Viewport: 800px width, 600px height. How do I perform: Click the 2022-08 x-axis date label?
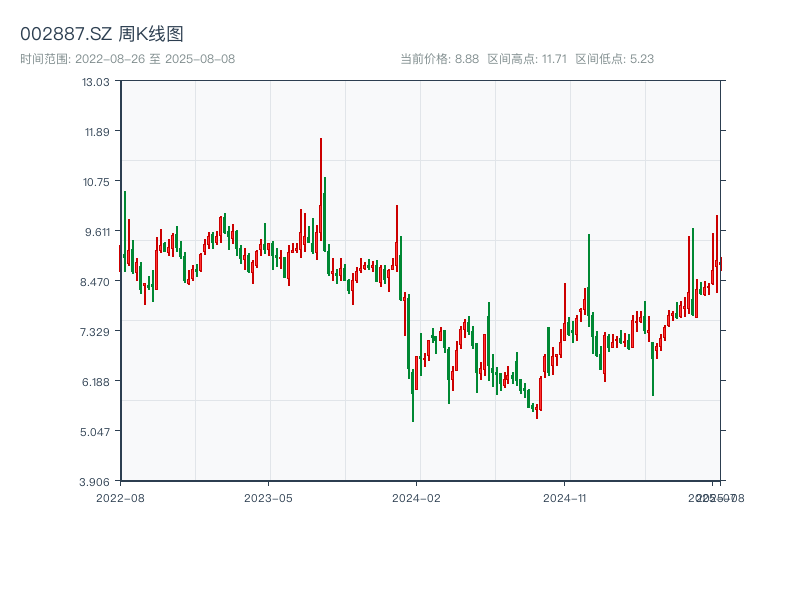pyautogui.click(x=120, y=497)
